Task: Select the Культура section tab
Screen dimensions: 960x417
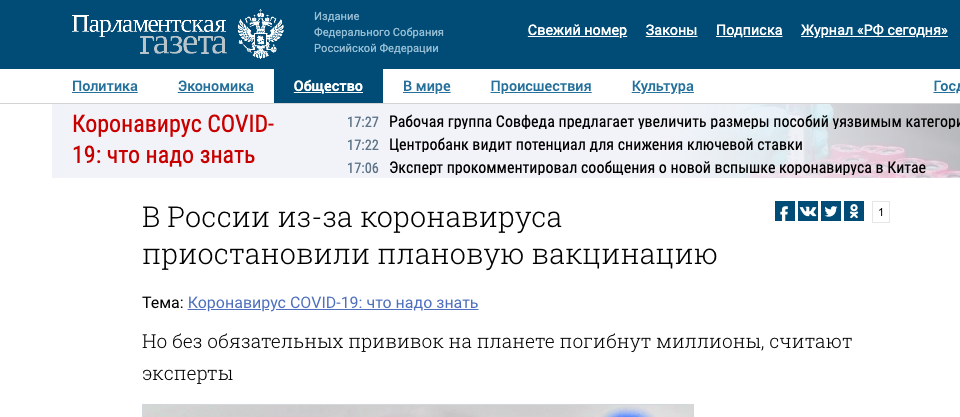Action: coord(662,86)
